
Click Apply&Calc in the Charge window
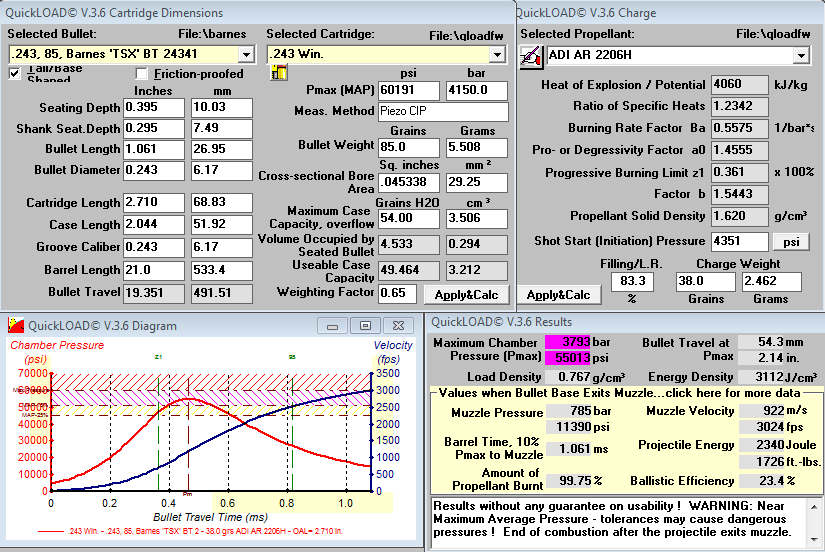click(x=558, y=295)
